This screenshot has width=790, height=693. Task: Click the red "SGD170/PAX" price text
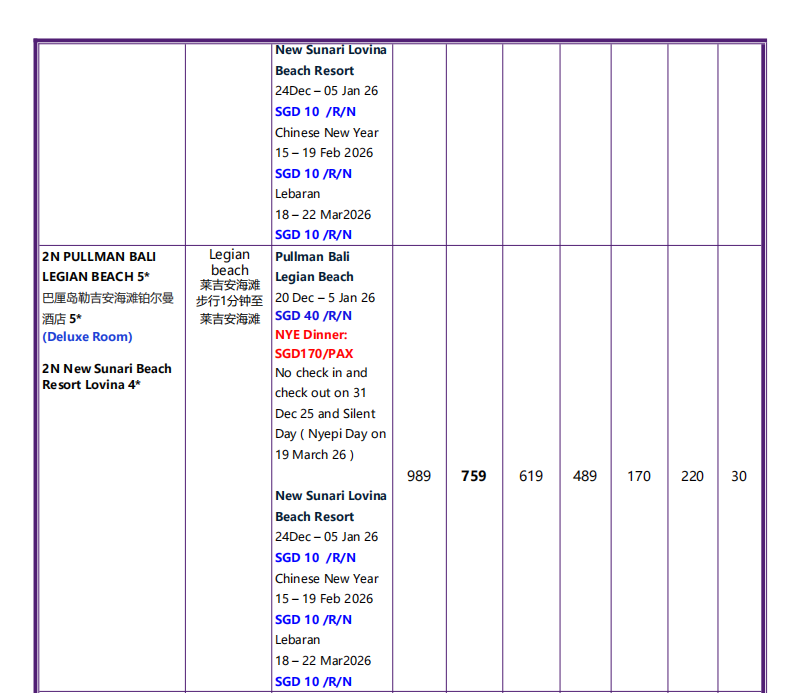click(314, 353)
